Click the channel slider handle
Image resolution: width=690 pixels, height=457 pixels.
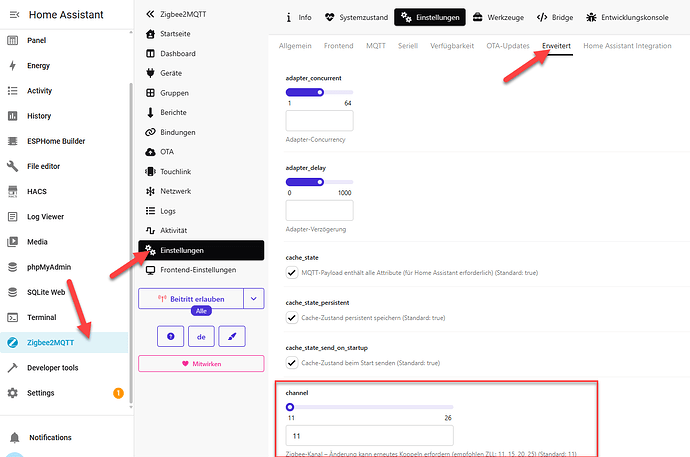290,407
